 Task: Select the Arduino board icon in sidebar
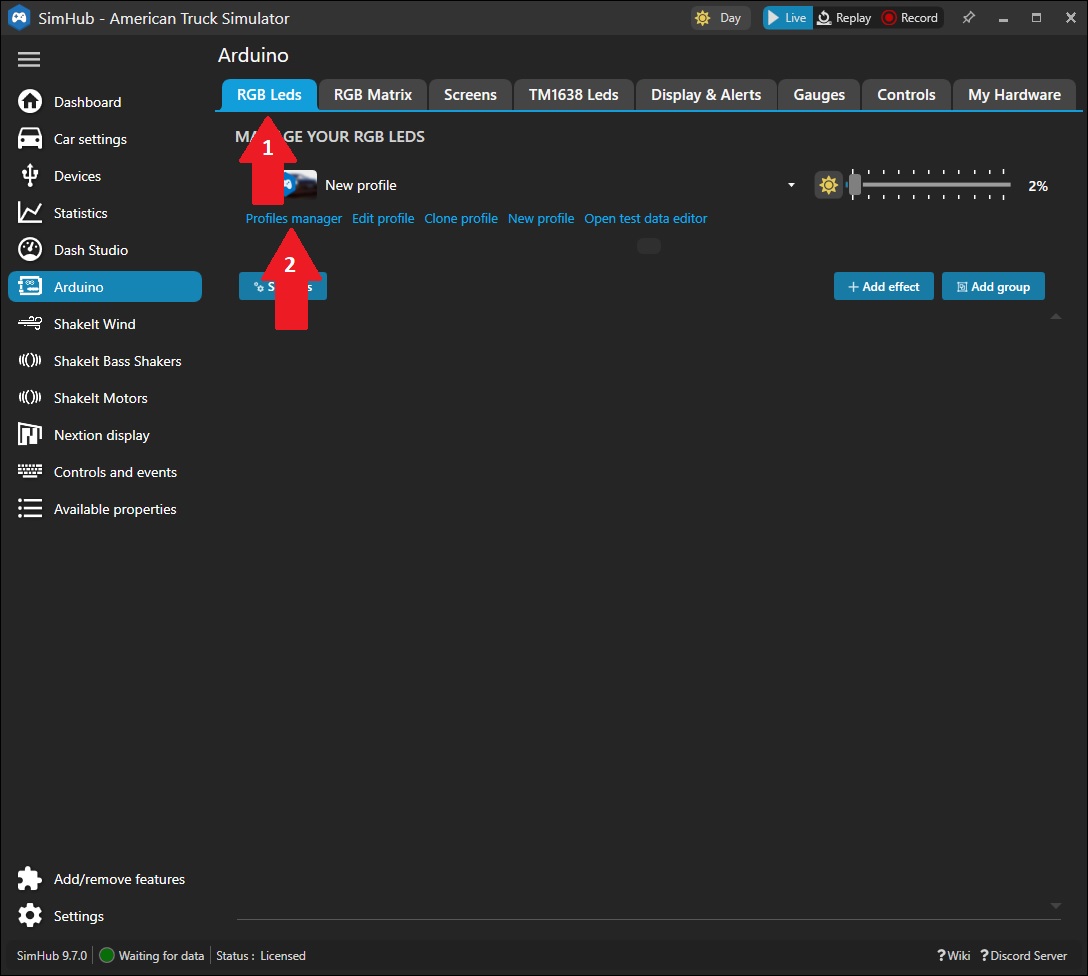coord(30,286)
